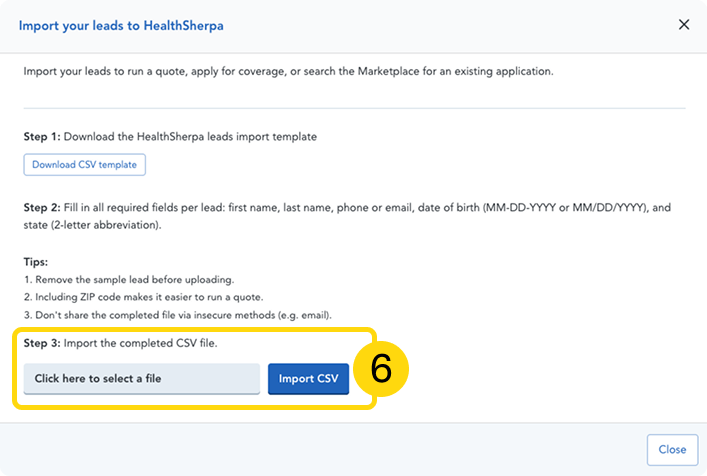707x476 pixels.
Task: Click the Close button at bottom
Action: tap(672, 449)
